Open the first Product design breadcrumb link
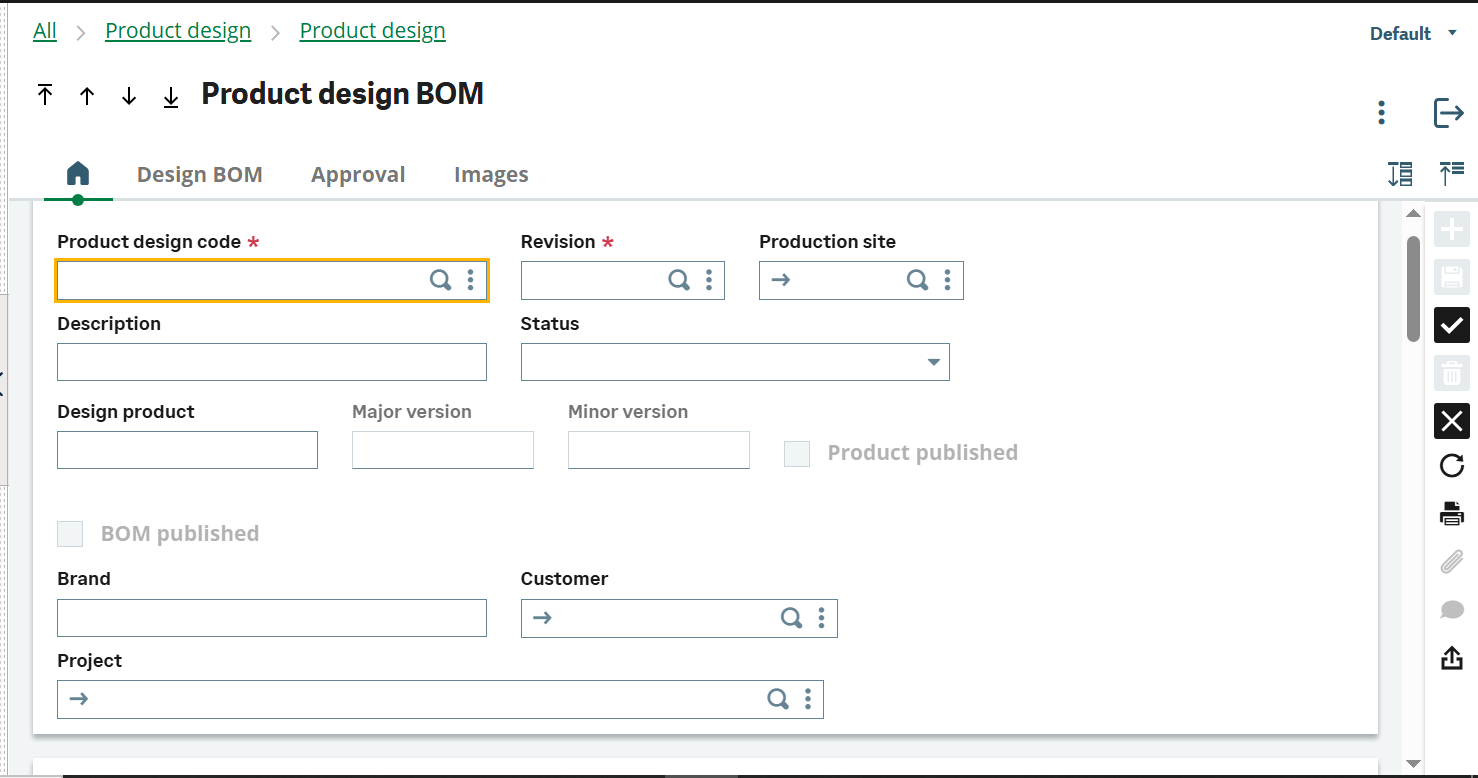Viewport: 1478px width, 778px height. (178, 31)
